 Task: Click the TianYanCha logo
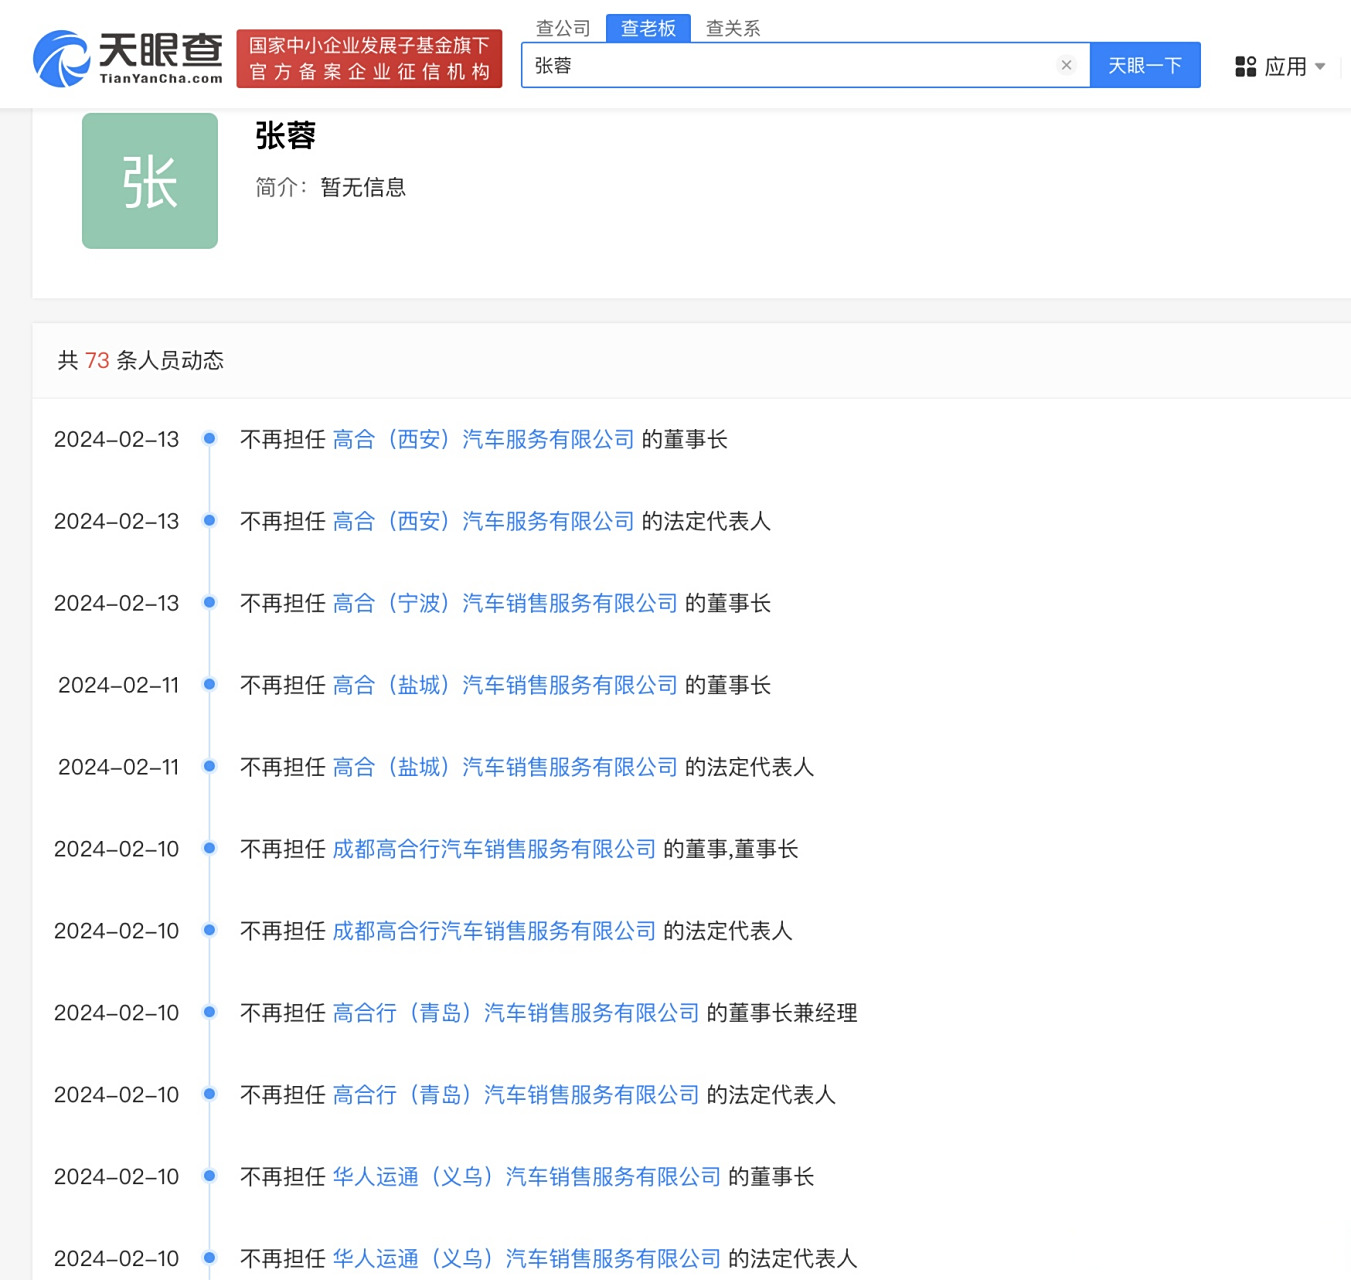tap(128, 58)
